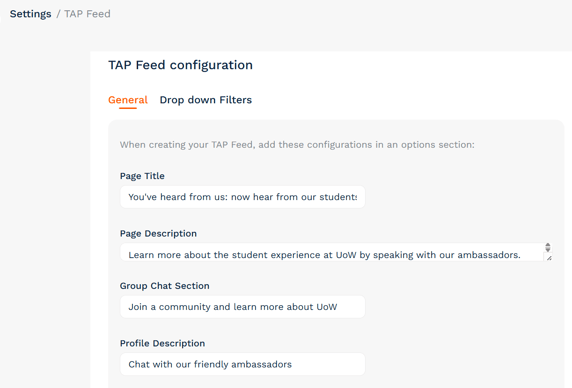Open the Drop down Filters tab

click(x=206, y=100)
